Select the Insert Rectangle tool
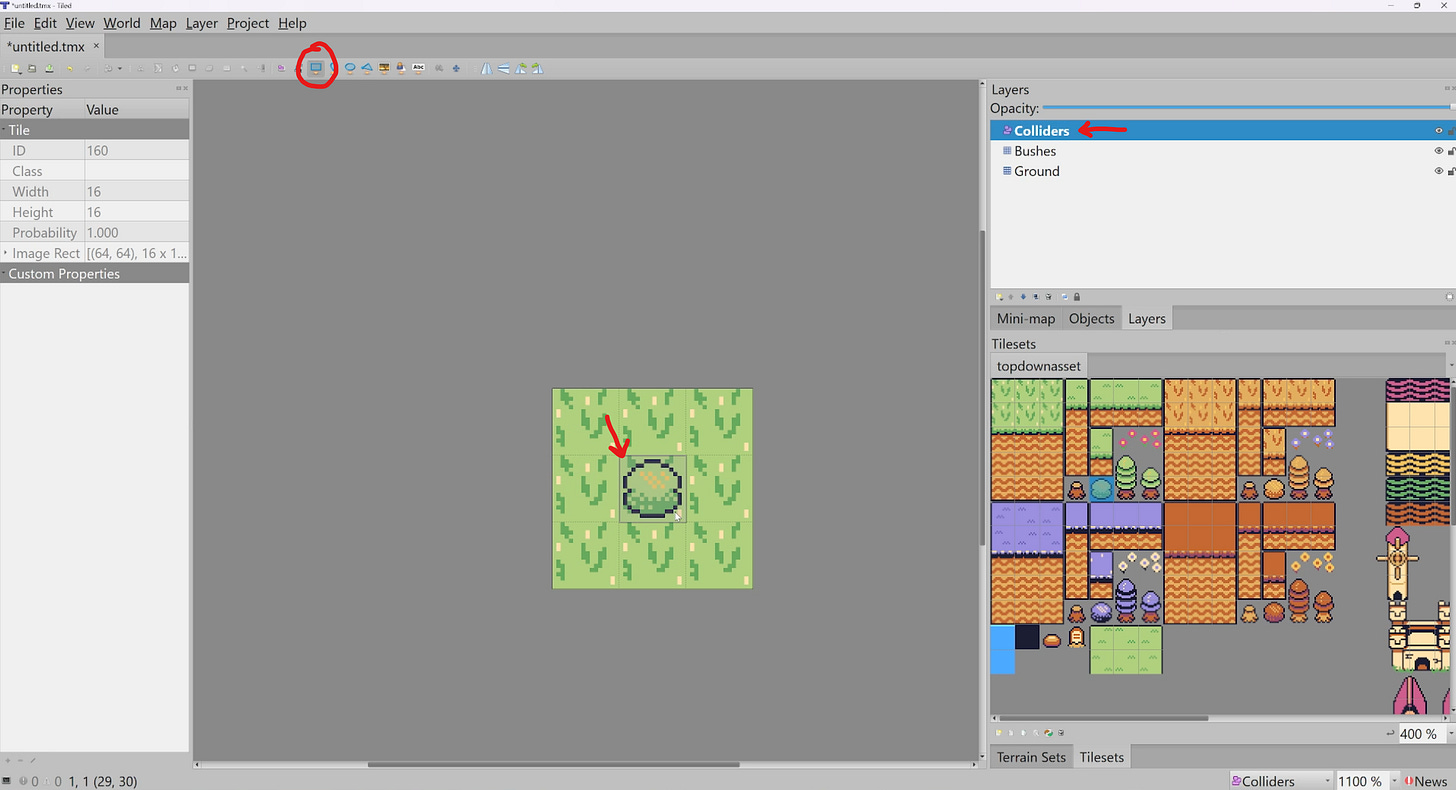 (316, 68)
